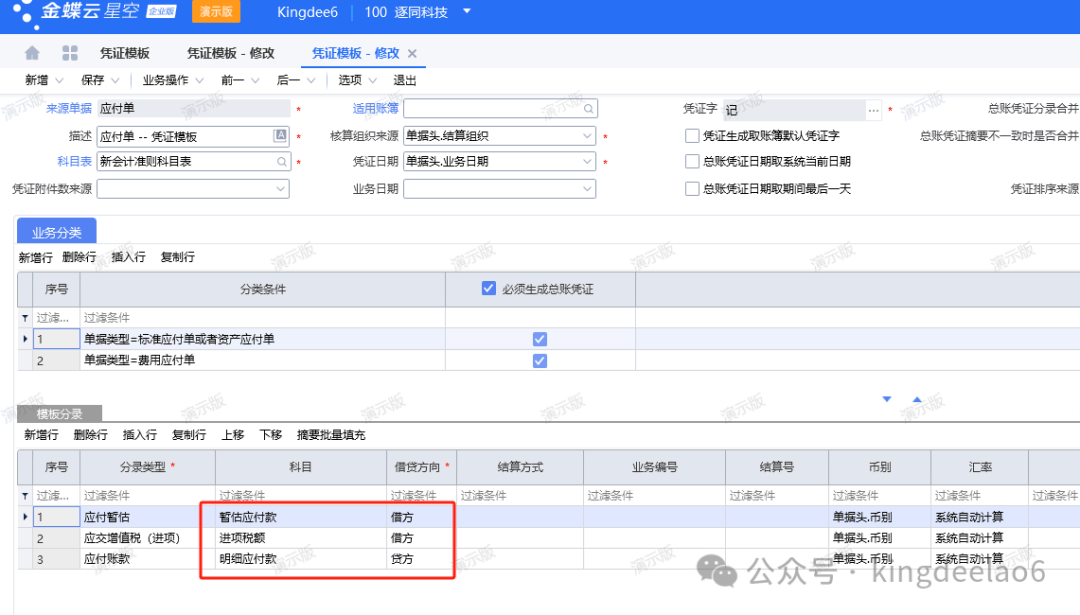Open the app grid menu icon
The height and width of the screenshot is (615, 1080).
[x=70, y=53]
